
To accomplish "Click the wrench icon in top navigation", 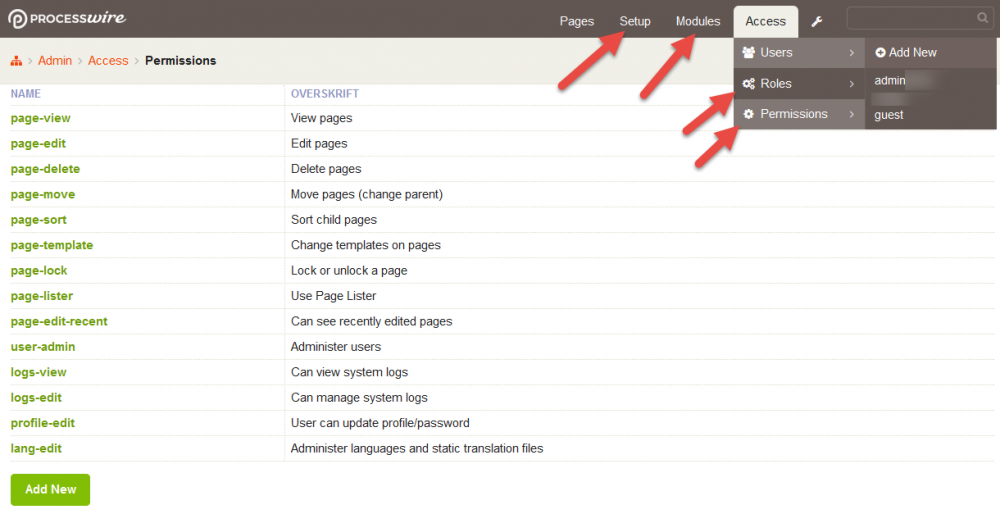I will (x=817, y=22).
